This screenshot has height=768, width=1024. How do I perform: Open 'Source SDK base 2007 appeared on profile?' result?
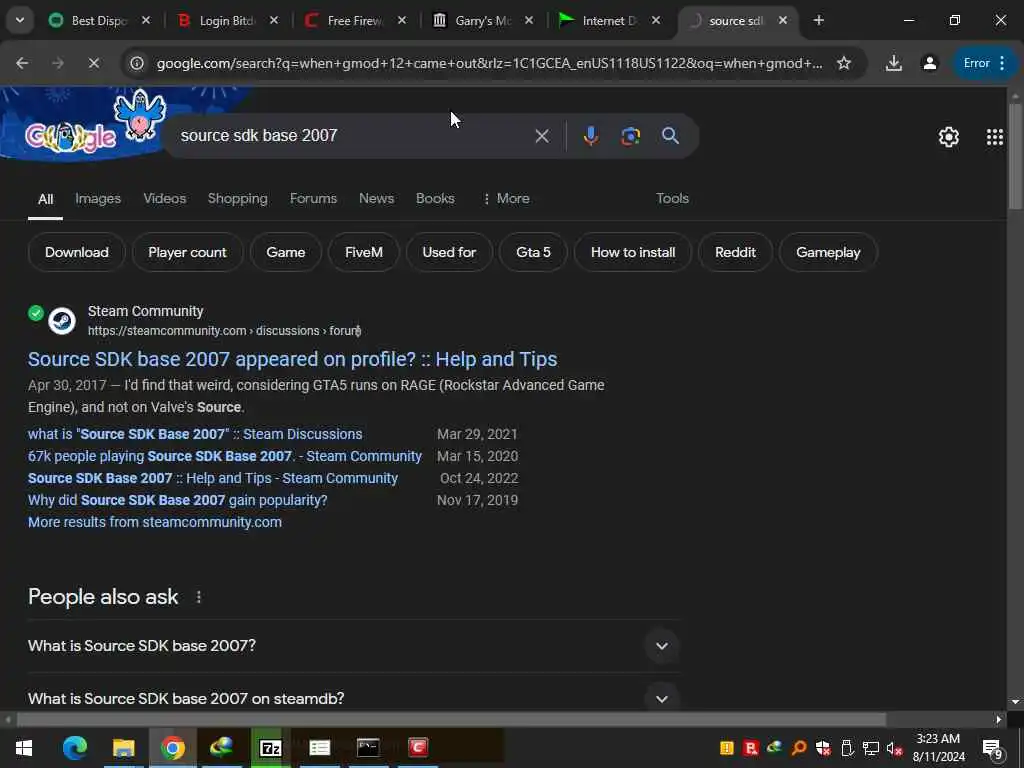tap(293, 359)
